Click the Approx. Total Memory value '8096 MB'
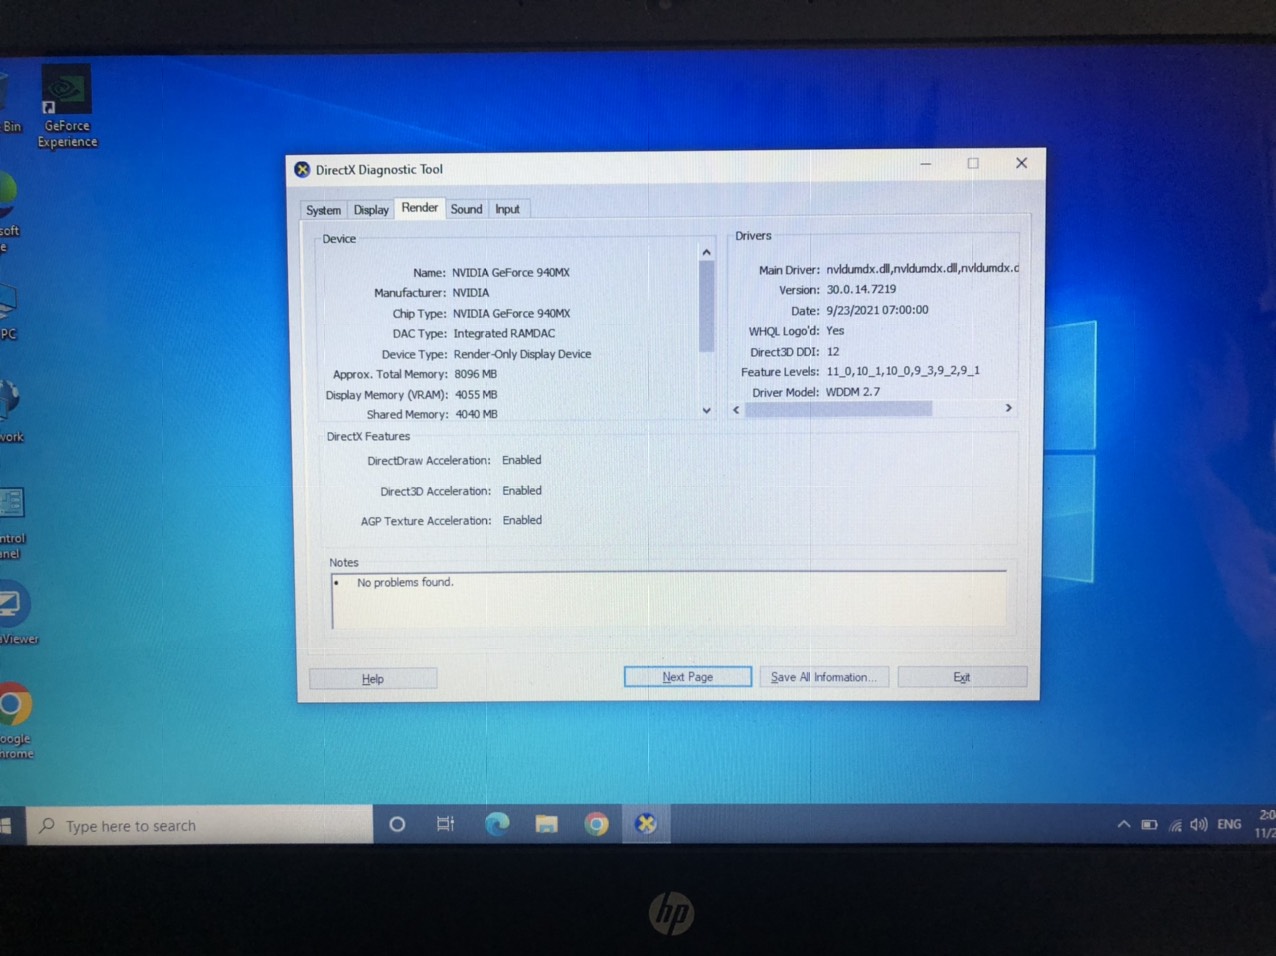 tap(476, 374)
